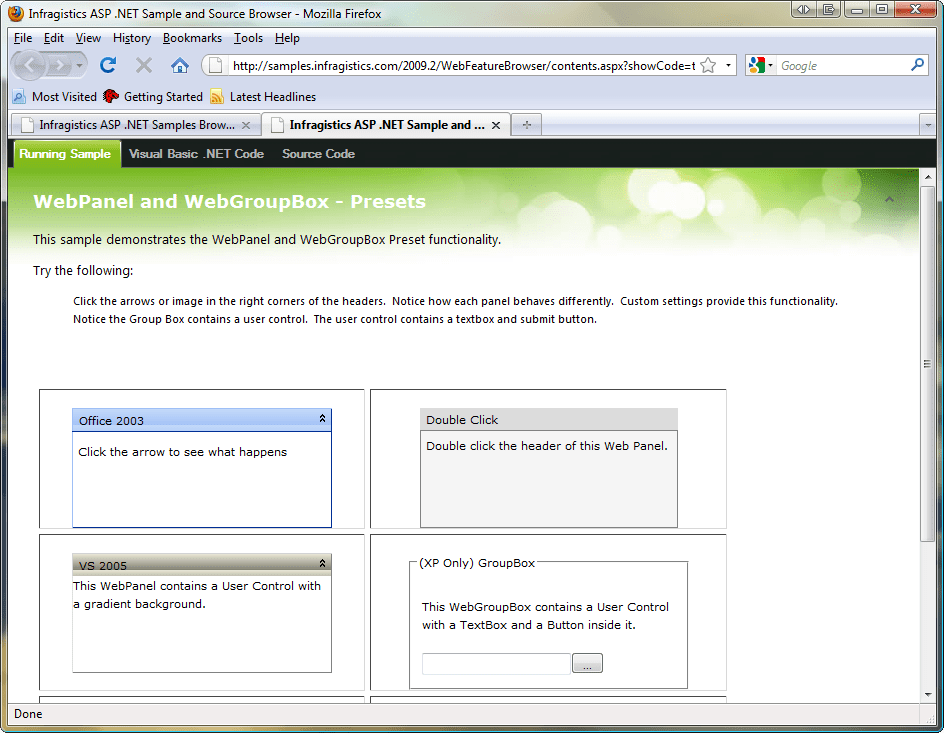Open the Bookmarks menu

(192, 38)
